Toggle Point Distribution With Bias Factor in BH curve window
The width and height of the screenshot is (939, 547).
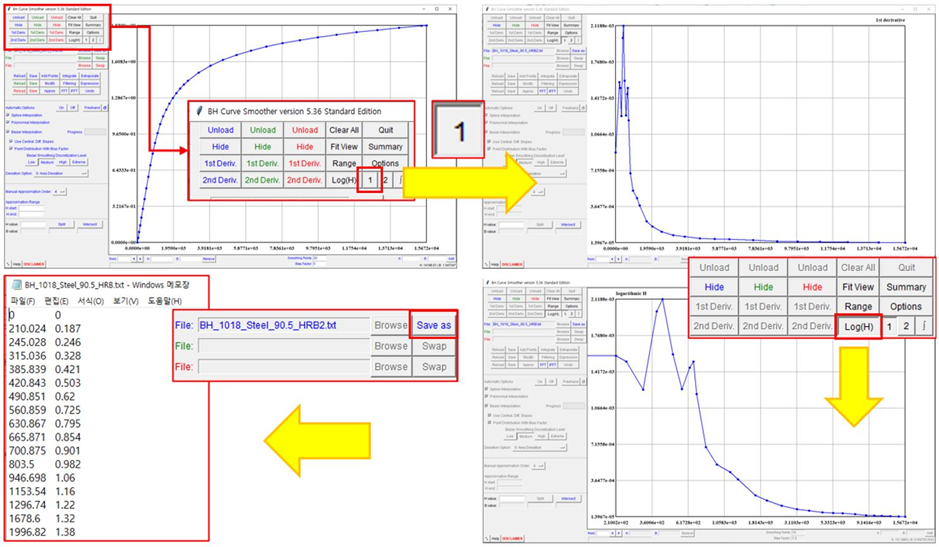coord(11,149)
